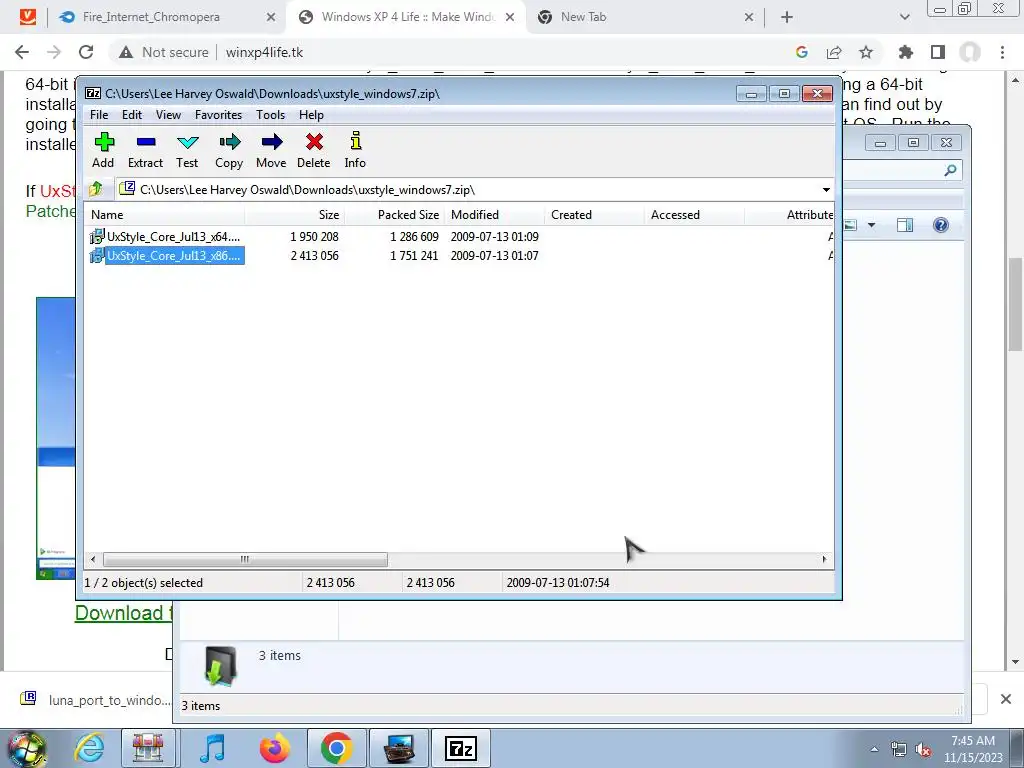Viewport: 1024px width, 768px height.
Task: Switch to the New Tab browser tab
Action: [x=643, y=17]
